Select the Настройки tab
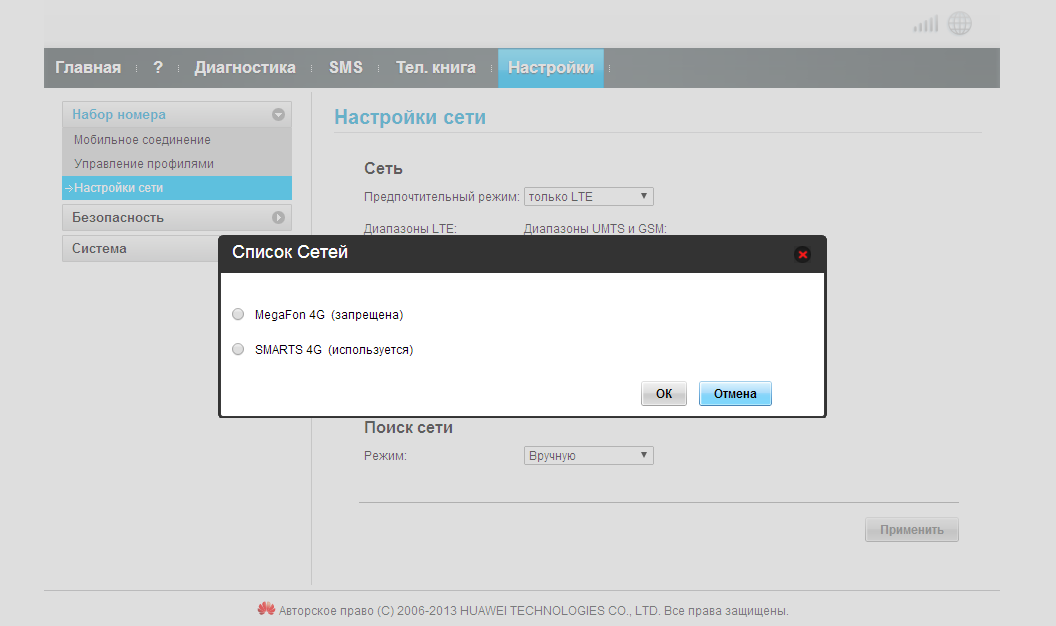 (x=551, y=67)
